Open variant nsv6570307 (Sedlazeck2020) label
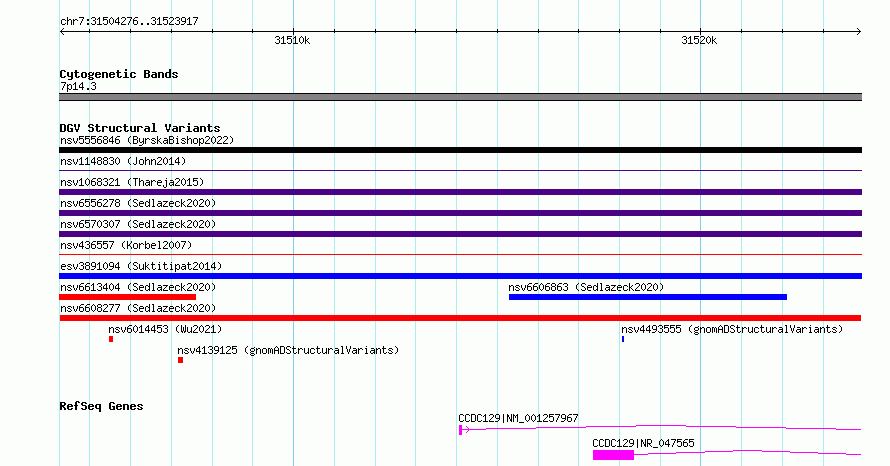890x466 pixels. pos(138,224)
